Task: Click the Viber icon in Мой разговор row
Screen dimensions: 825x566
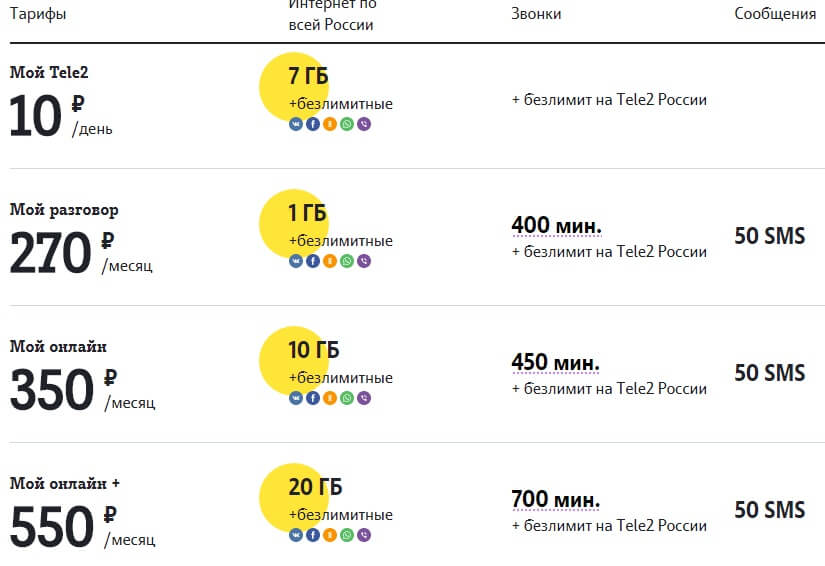Action: [x=364, y=261]
